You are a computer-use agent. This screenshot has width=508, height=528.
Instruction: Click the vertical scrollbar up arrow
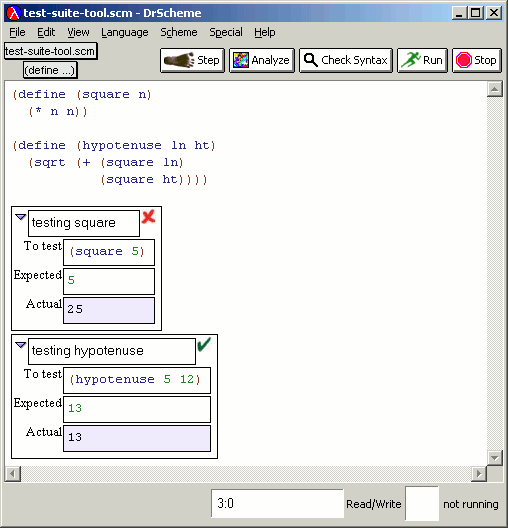pyautogui.click(x=495, y=89)
